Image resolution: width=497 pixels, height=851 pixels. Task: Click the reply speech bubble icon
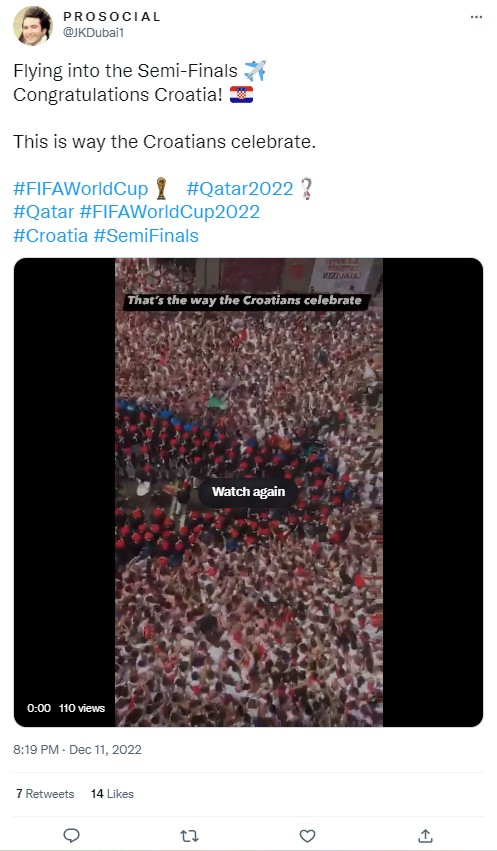pyautogui.click(x=71, y=835)
